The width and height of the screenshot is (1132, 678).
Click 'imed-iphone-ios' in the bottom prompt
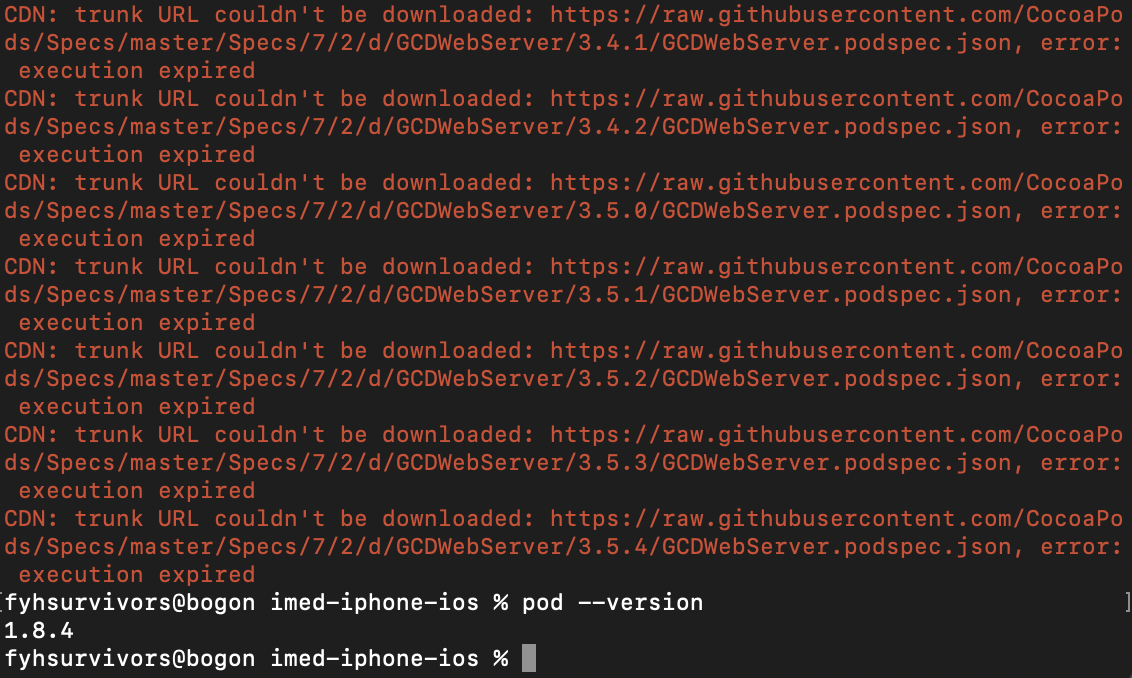tap(374, 659)
